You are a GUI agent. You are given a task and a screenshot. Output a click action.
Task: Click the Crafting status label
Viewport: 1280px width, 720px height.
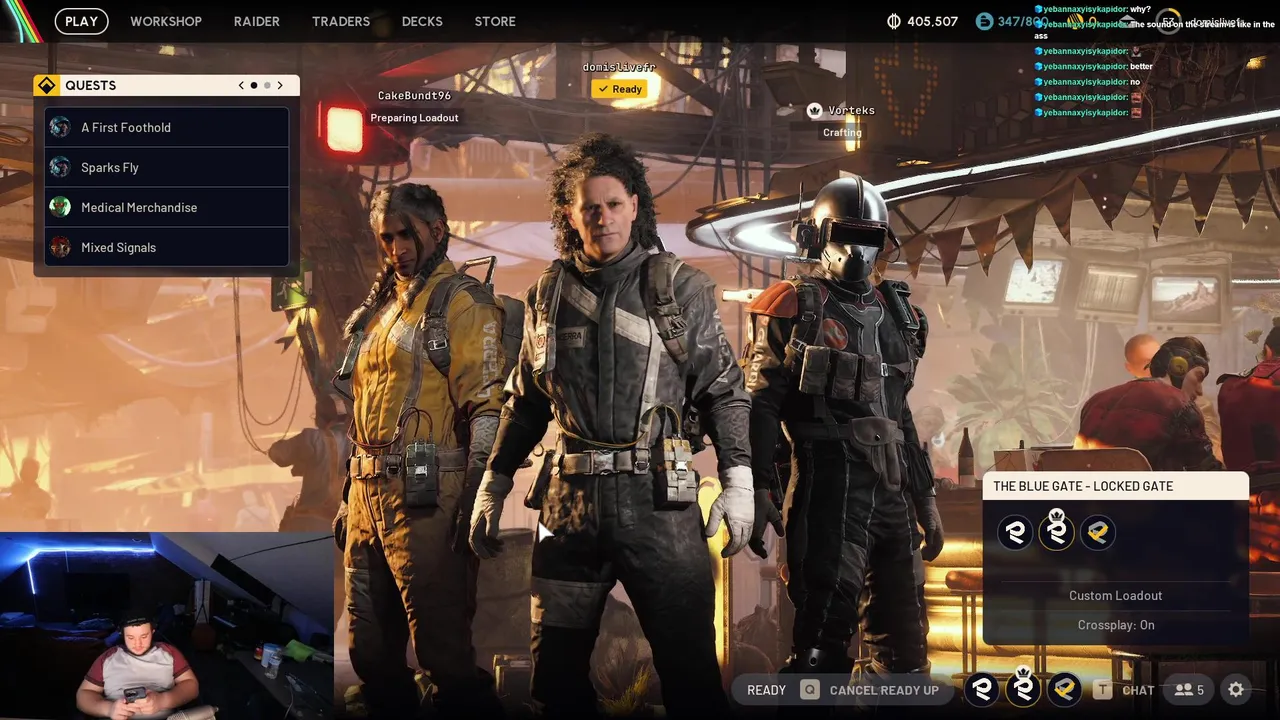pos(842,132)
